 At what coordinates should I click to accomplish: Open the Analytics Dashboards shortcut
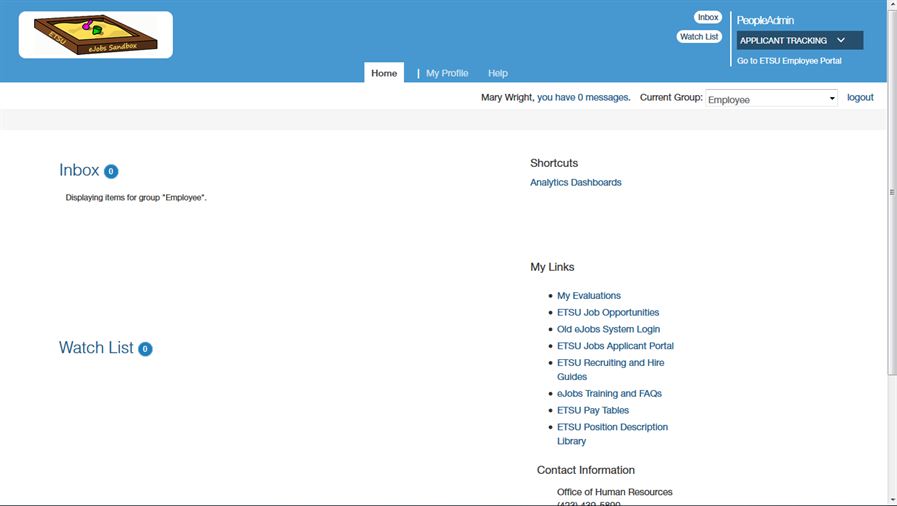coord(575,183)
